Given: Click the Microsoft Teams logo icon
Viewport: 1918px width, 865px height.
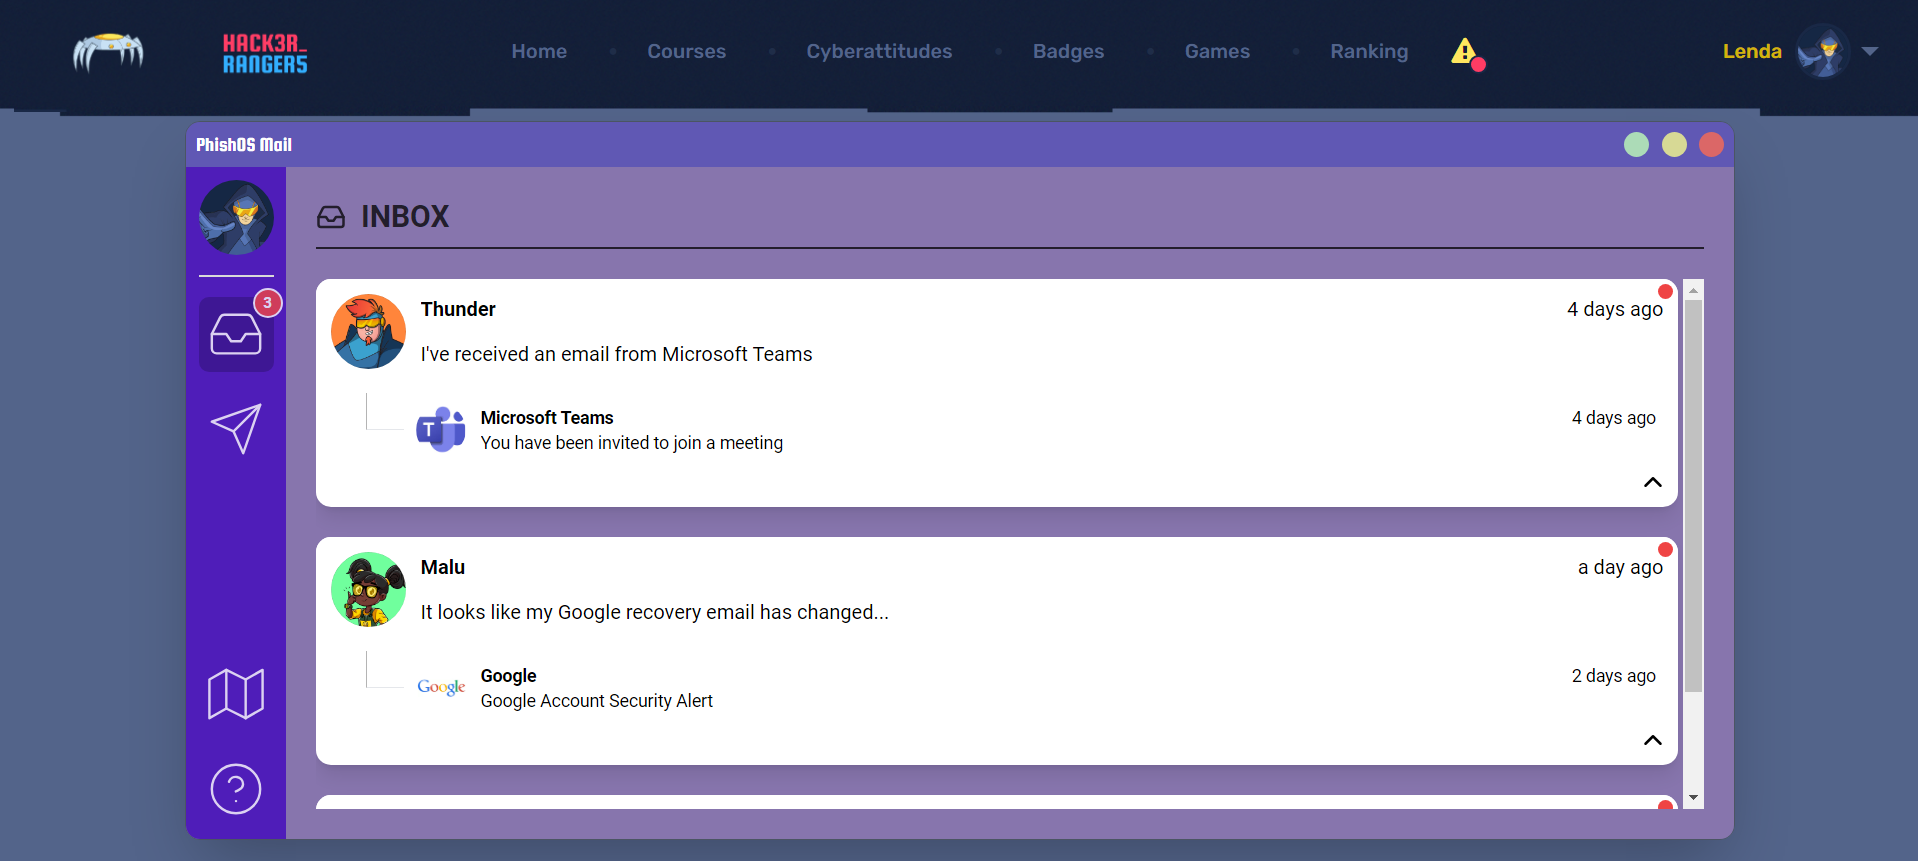Looking at the screenshot, I should click(x=440, y=430).
